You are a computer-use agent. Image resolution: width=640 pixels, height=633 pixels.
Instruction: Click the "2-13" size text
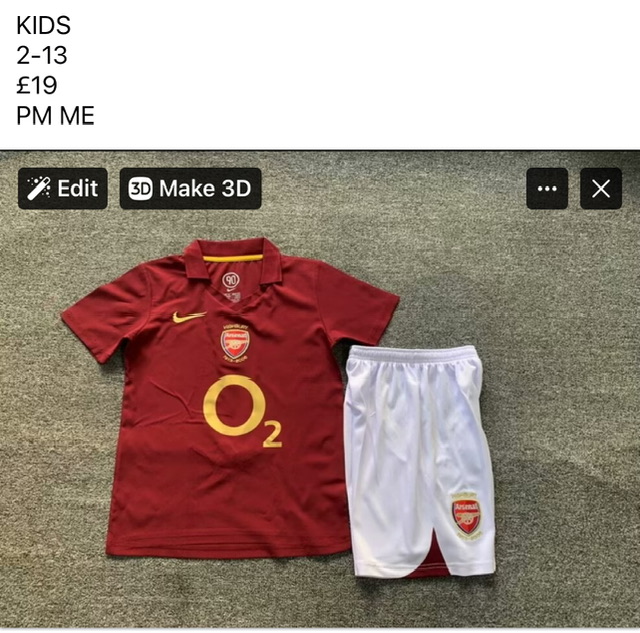click(x=44, y=55)
